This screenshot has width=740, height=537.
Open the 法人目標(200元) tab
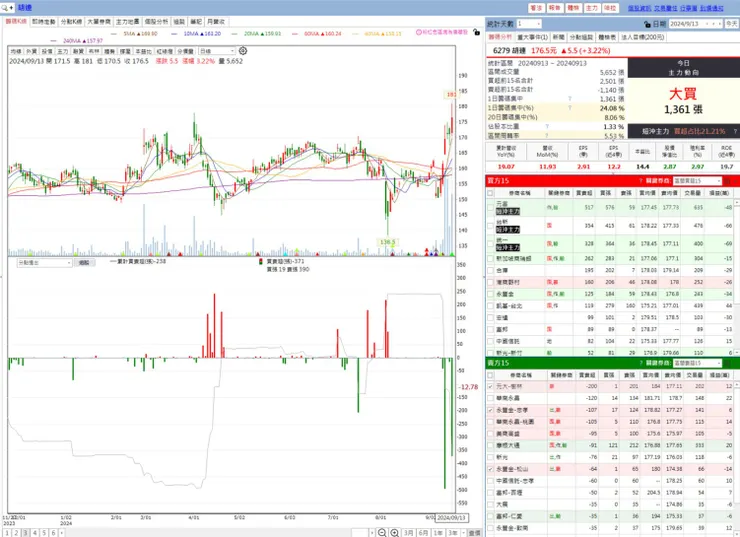pyautogui.click(x=642, y=37)
